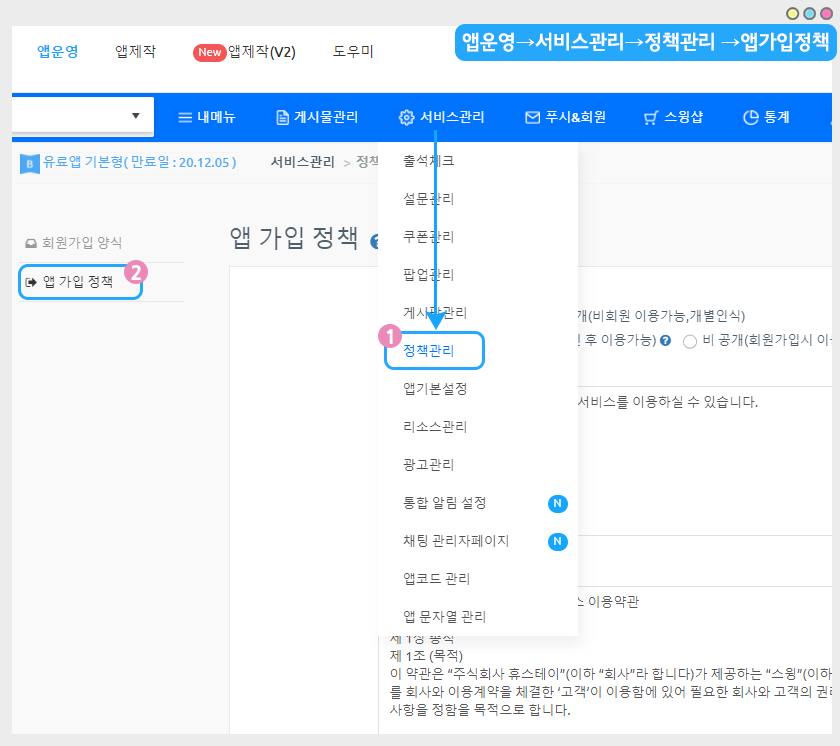Click the 통계 pie chart icon

750,117
